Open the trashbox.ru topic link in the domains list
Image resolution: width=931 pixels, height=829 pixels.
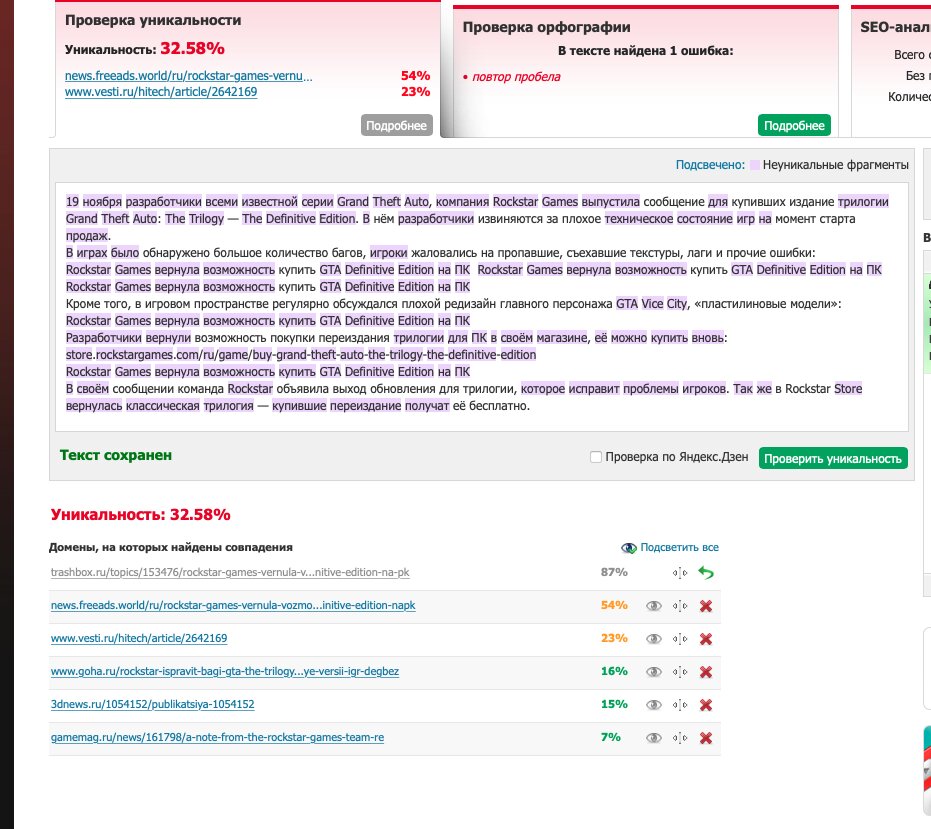(x=230, y=572)
